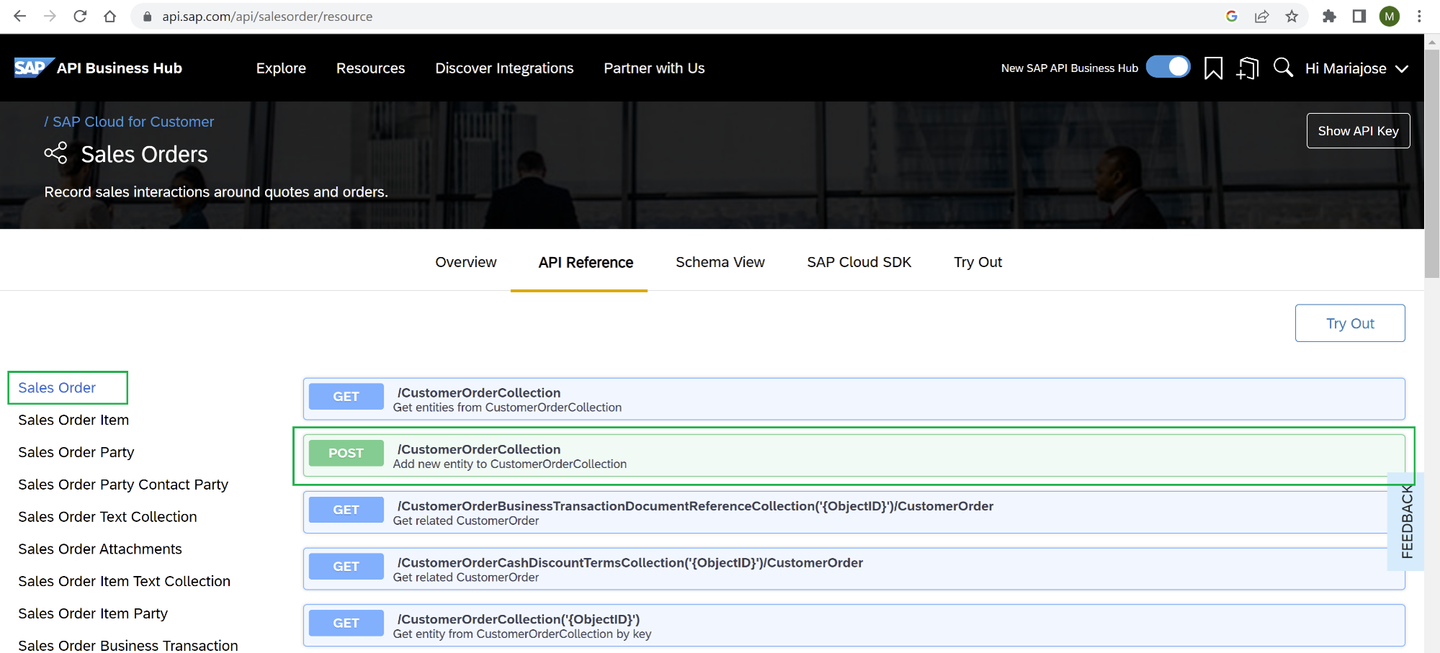Viewport: 1440px width, 653px height.
Task: Select Sales Order Party entry
Action: (76, 452)
